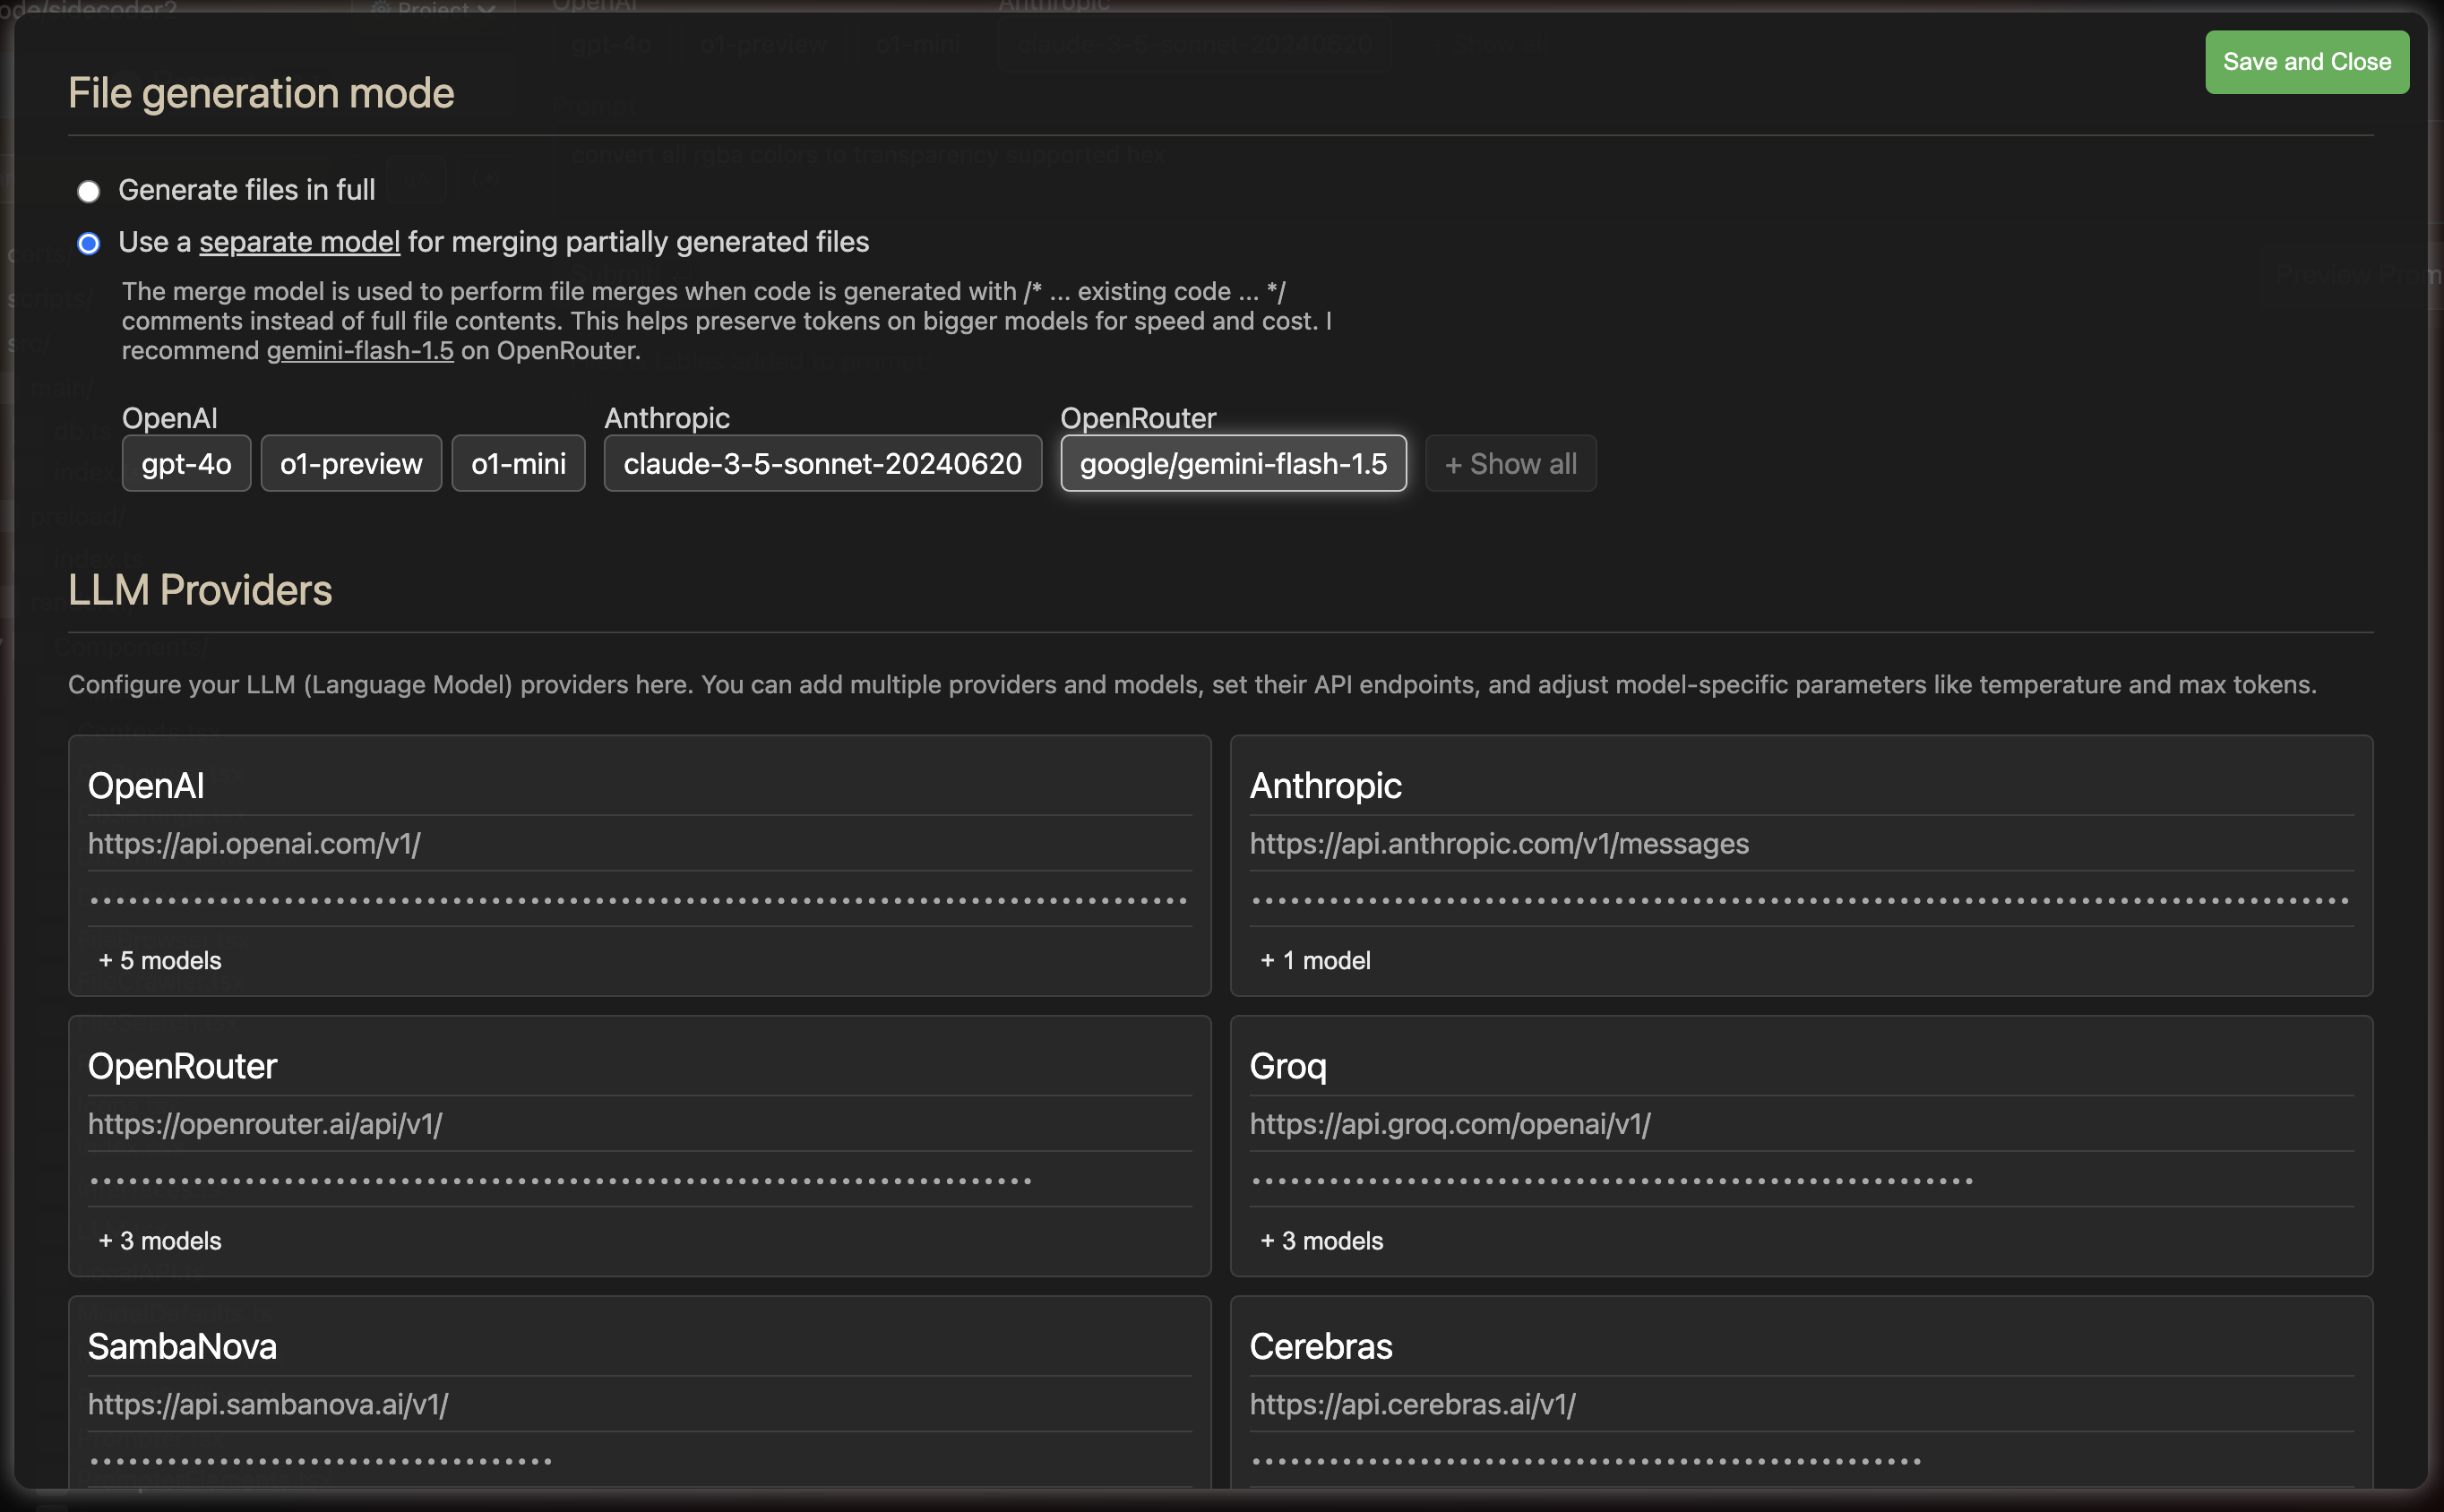Pick the o1-mini model chip
The width and height of the screenshot is (2444, 1512).
(518, 464)
